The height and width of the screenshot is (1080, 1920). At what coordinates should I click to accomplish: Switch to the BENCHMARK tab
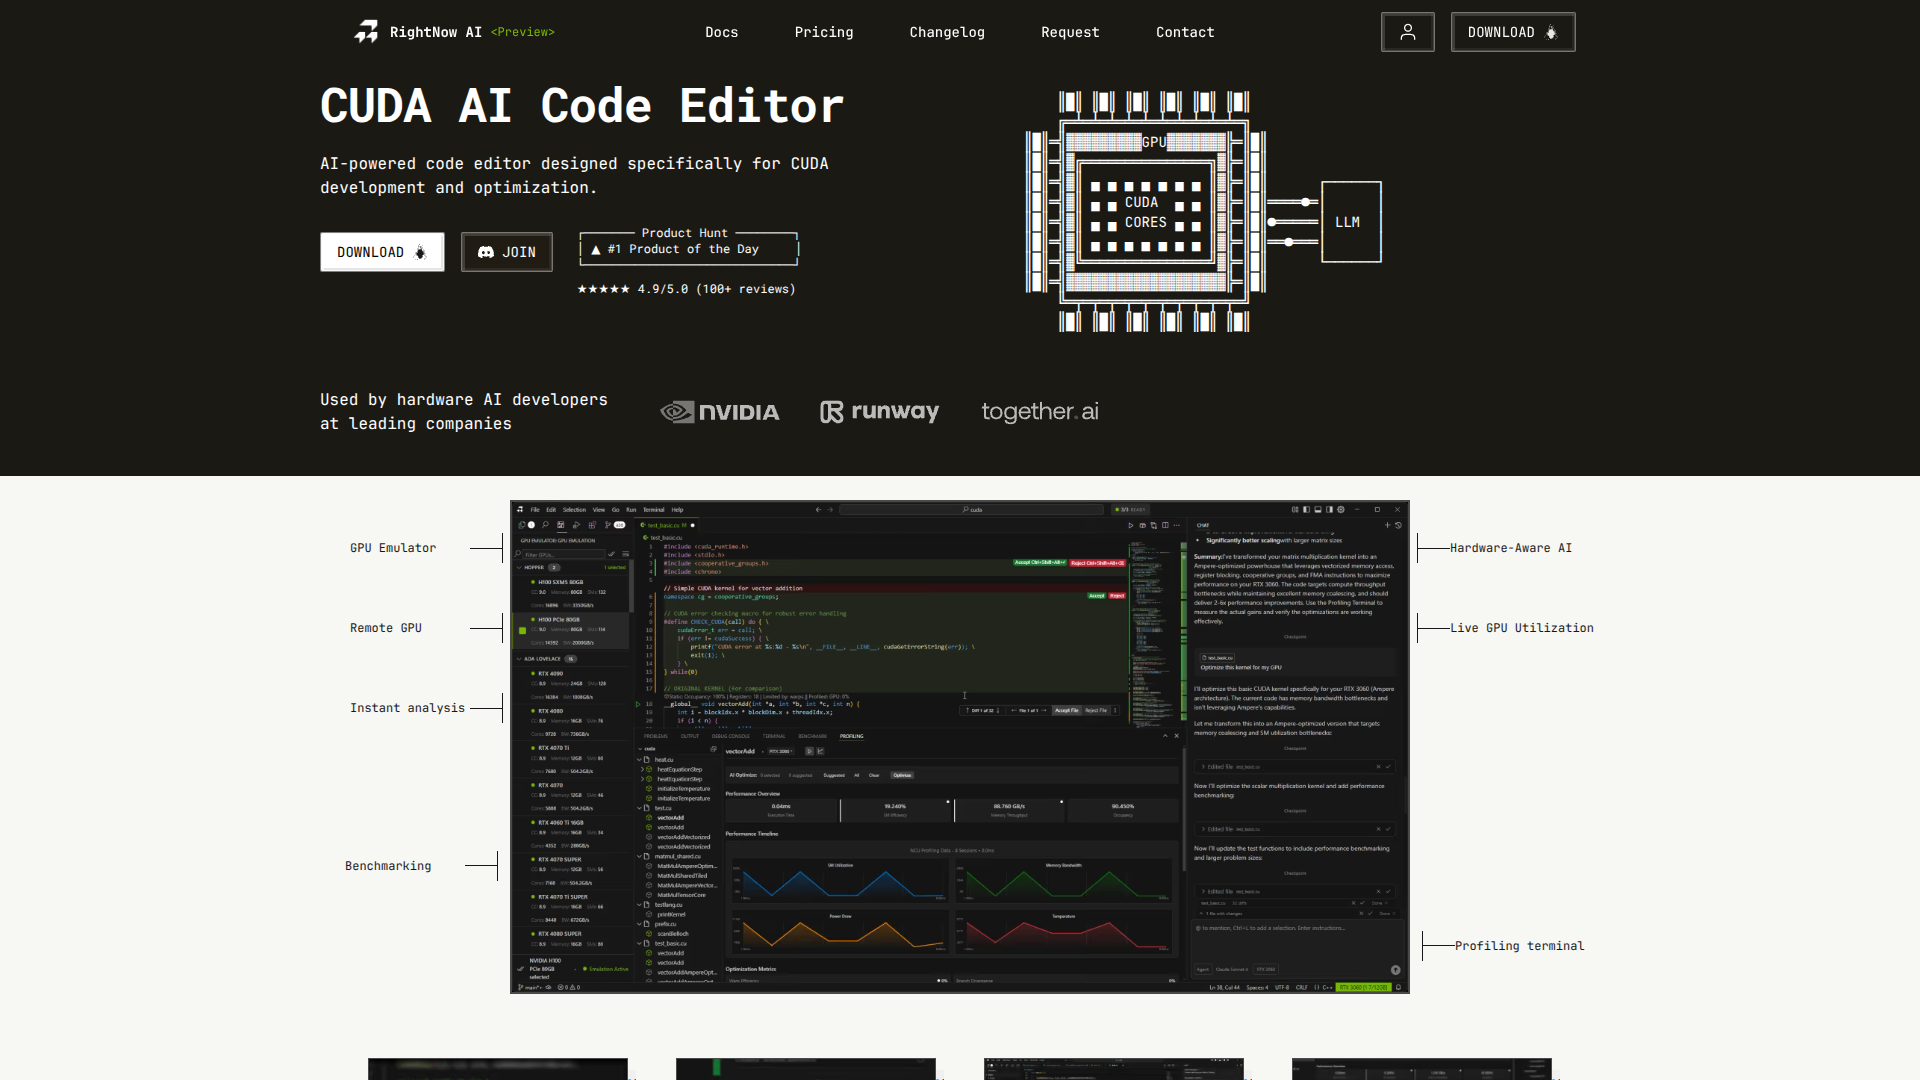[x=812, y=736]
